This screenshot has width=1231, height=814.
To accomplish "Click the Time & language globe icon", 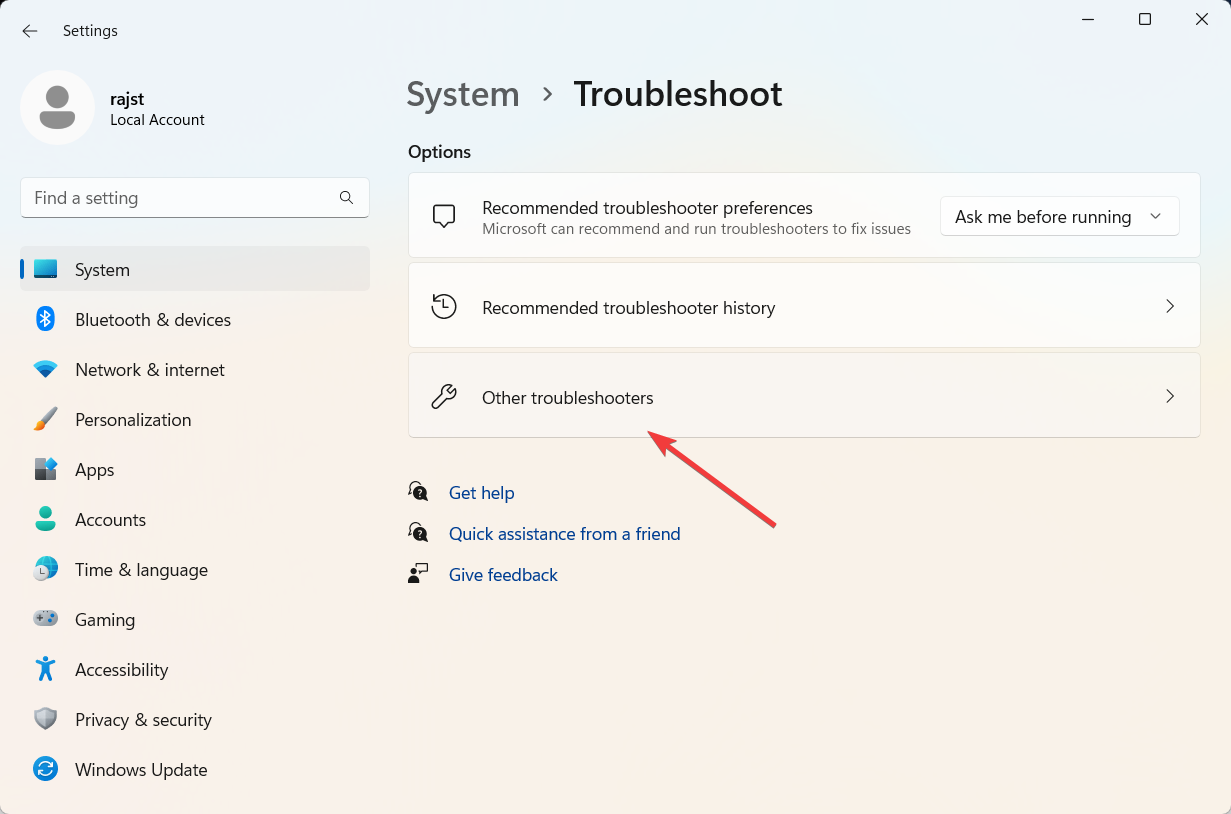I will [46, 569].
